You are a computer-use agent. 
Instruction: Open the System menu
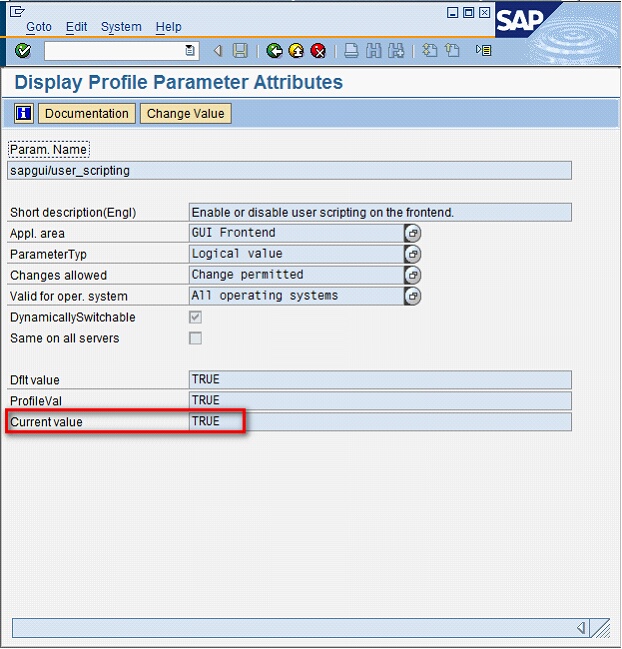point(121,27)
